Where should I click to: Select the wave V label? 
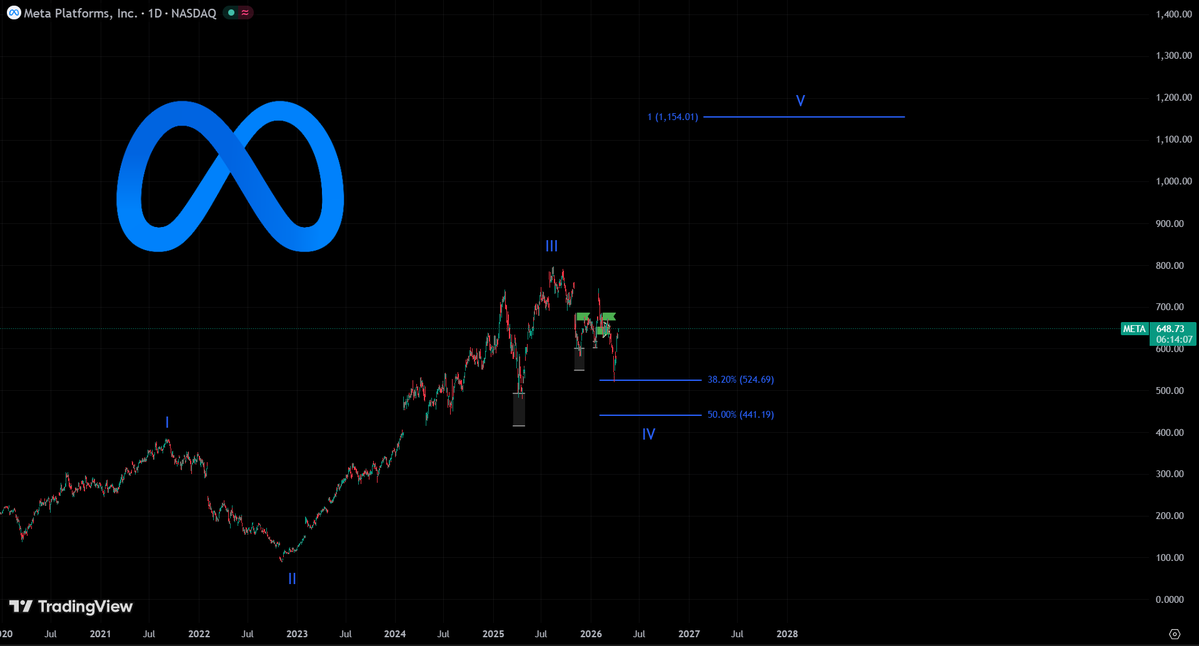[x=800, y=100]
